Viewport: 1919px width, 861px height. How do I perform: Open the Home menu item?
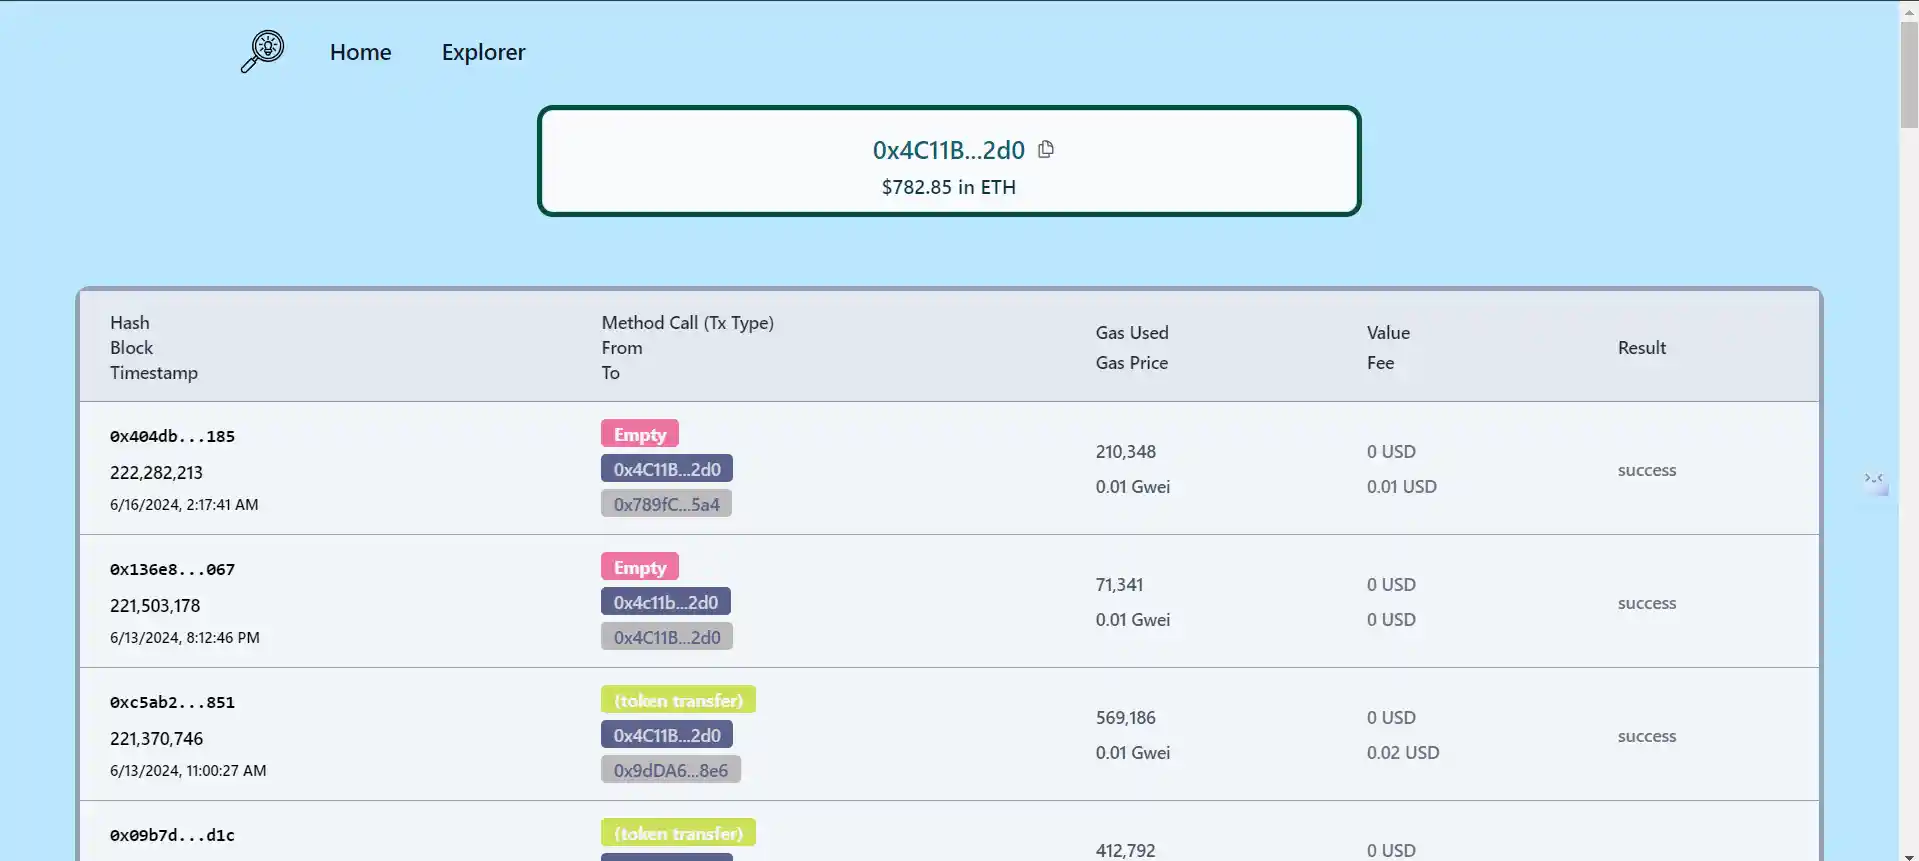click(360, 52)
